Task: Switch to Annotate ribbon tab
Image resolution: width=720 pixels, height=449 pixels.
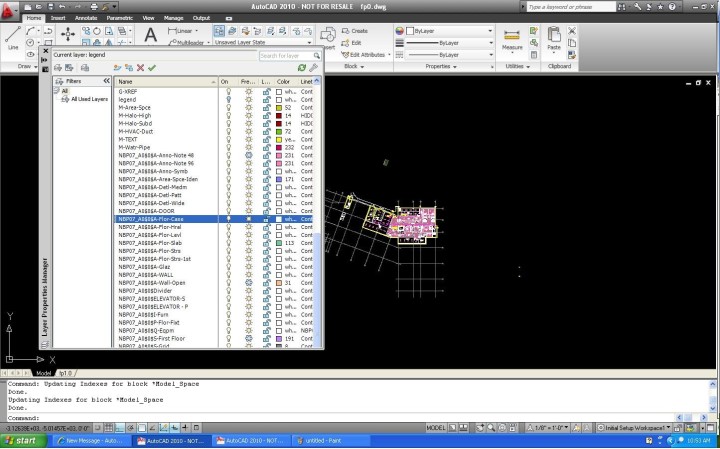Action: [86, 18]
